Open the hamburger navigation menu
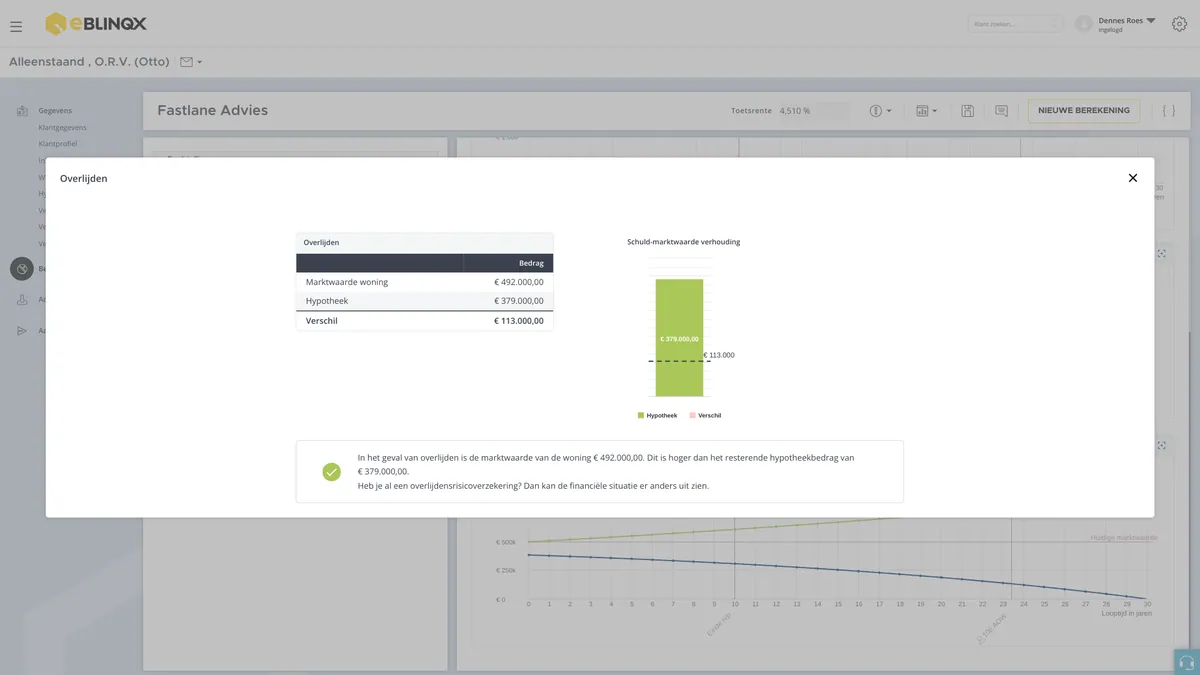The image size is (1200, 675). (x=16, y=26)
